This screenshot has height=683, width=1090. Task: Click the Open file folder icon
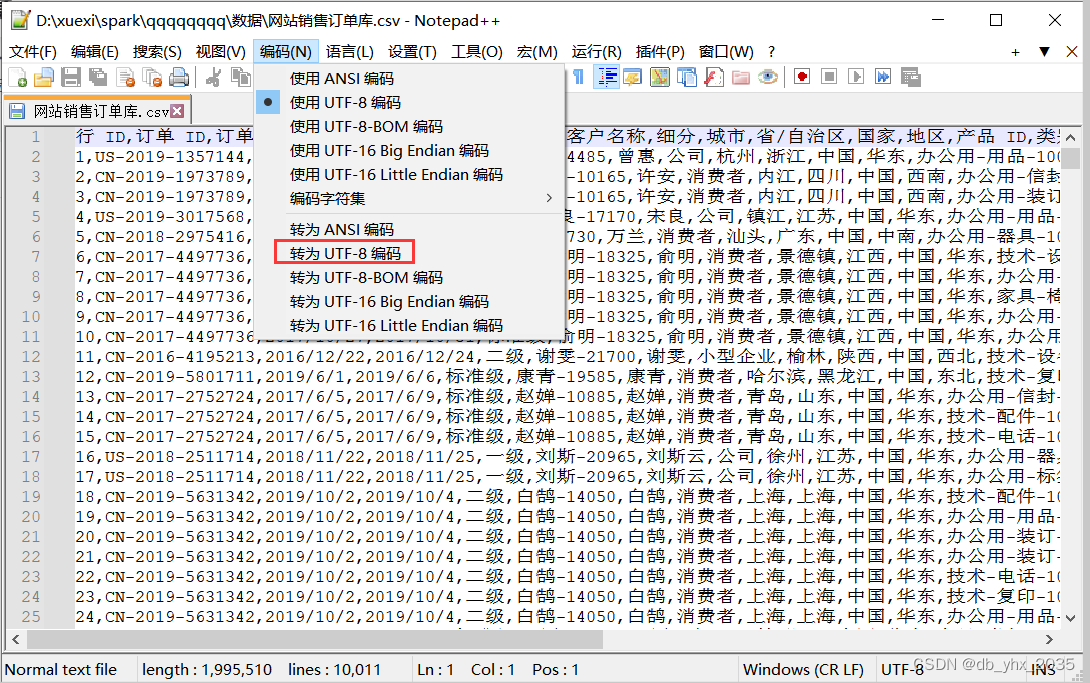(x=44, y=77)
